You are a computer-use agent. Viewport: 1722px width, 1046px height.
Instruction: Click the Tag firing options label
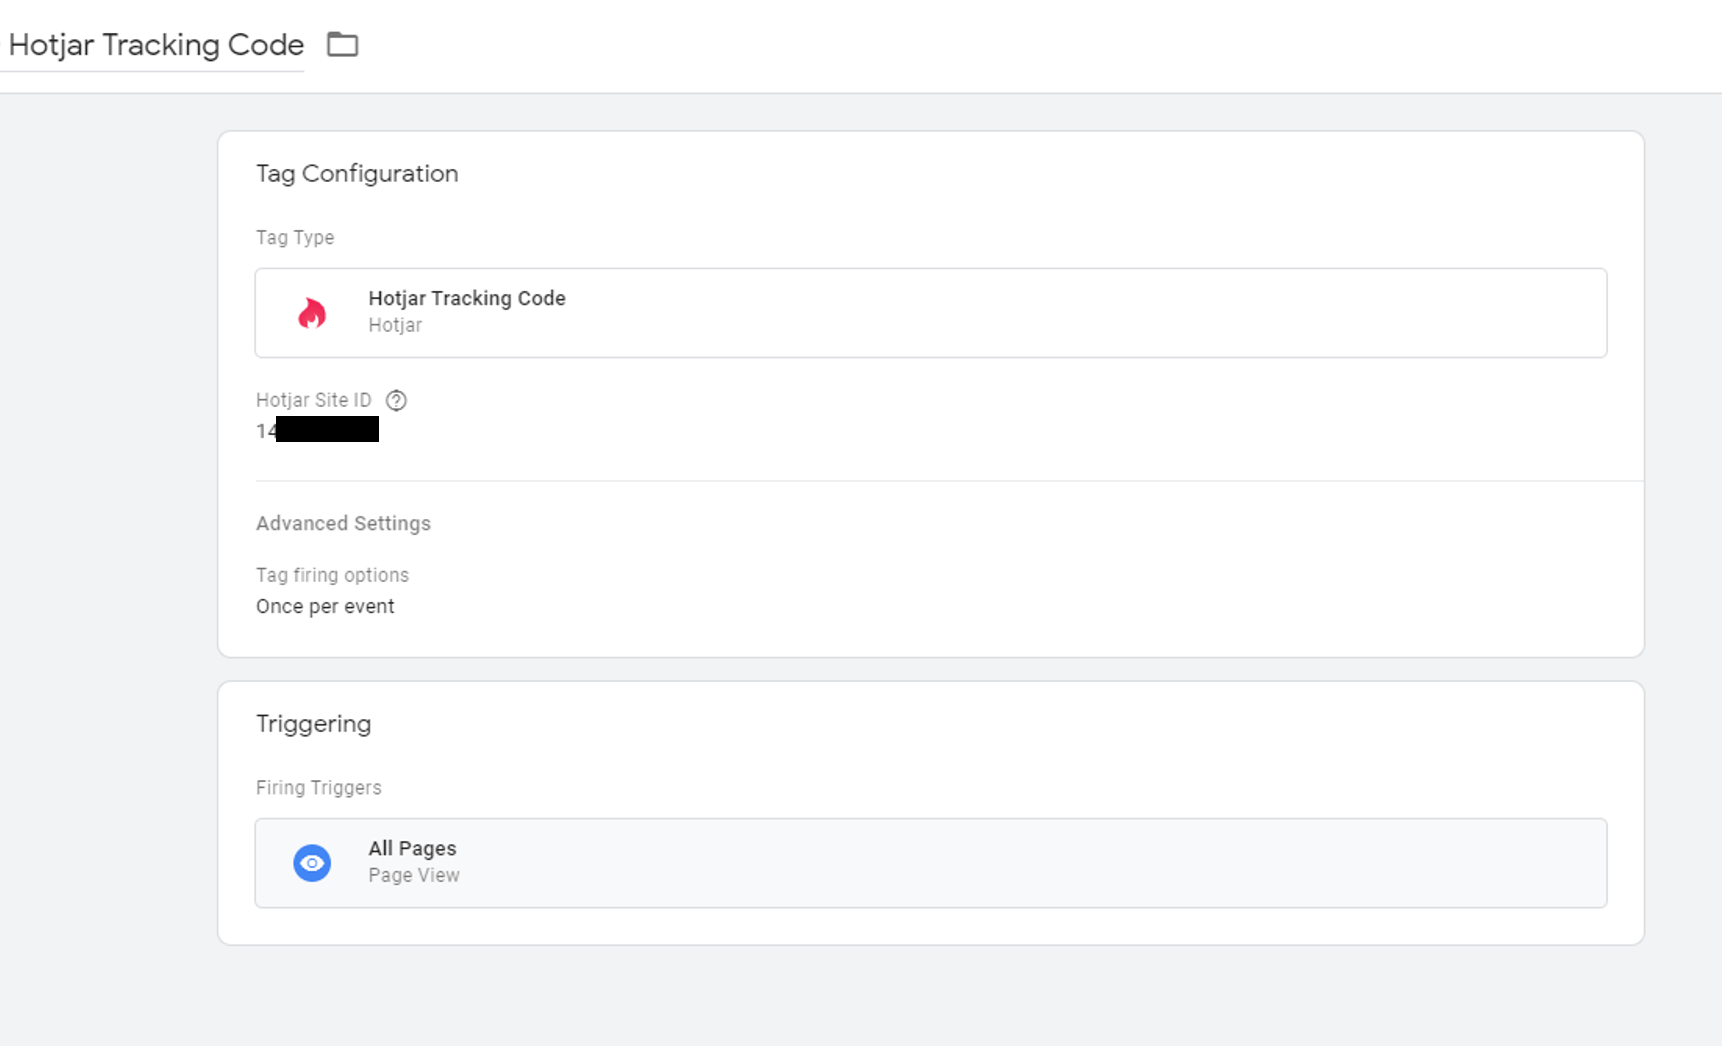[x=332, y=575]
